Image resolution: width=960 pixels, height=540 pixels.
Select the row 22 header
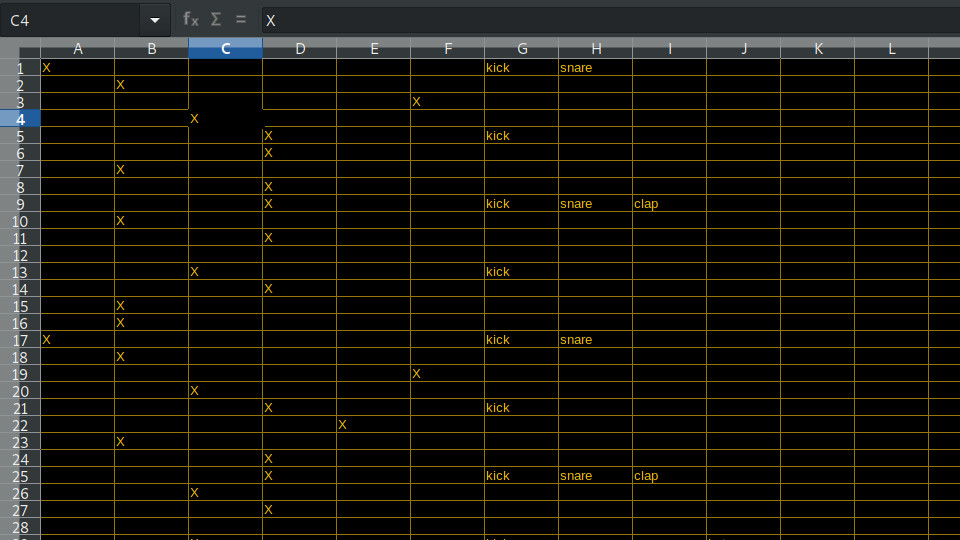pos(20,425)
